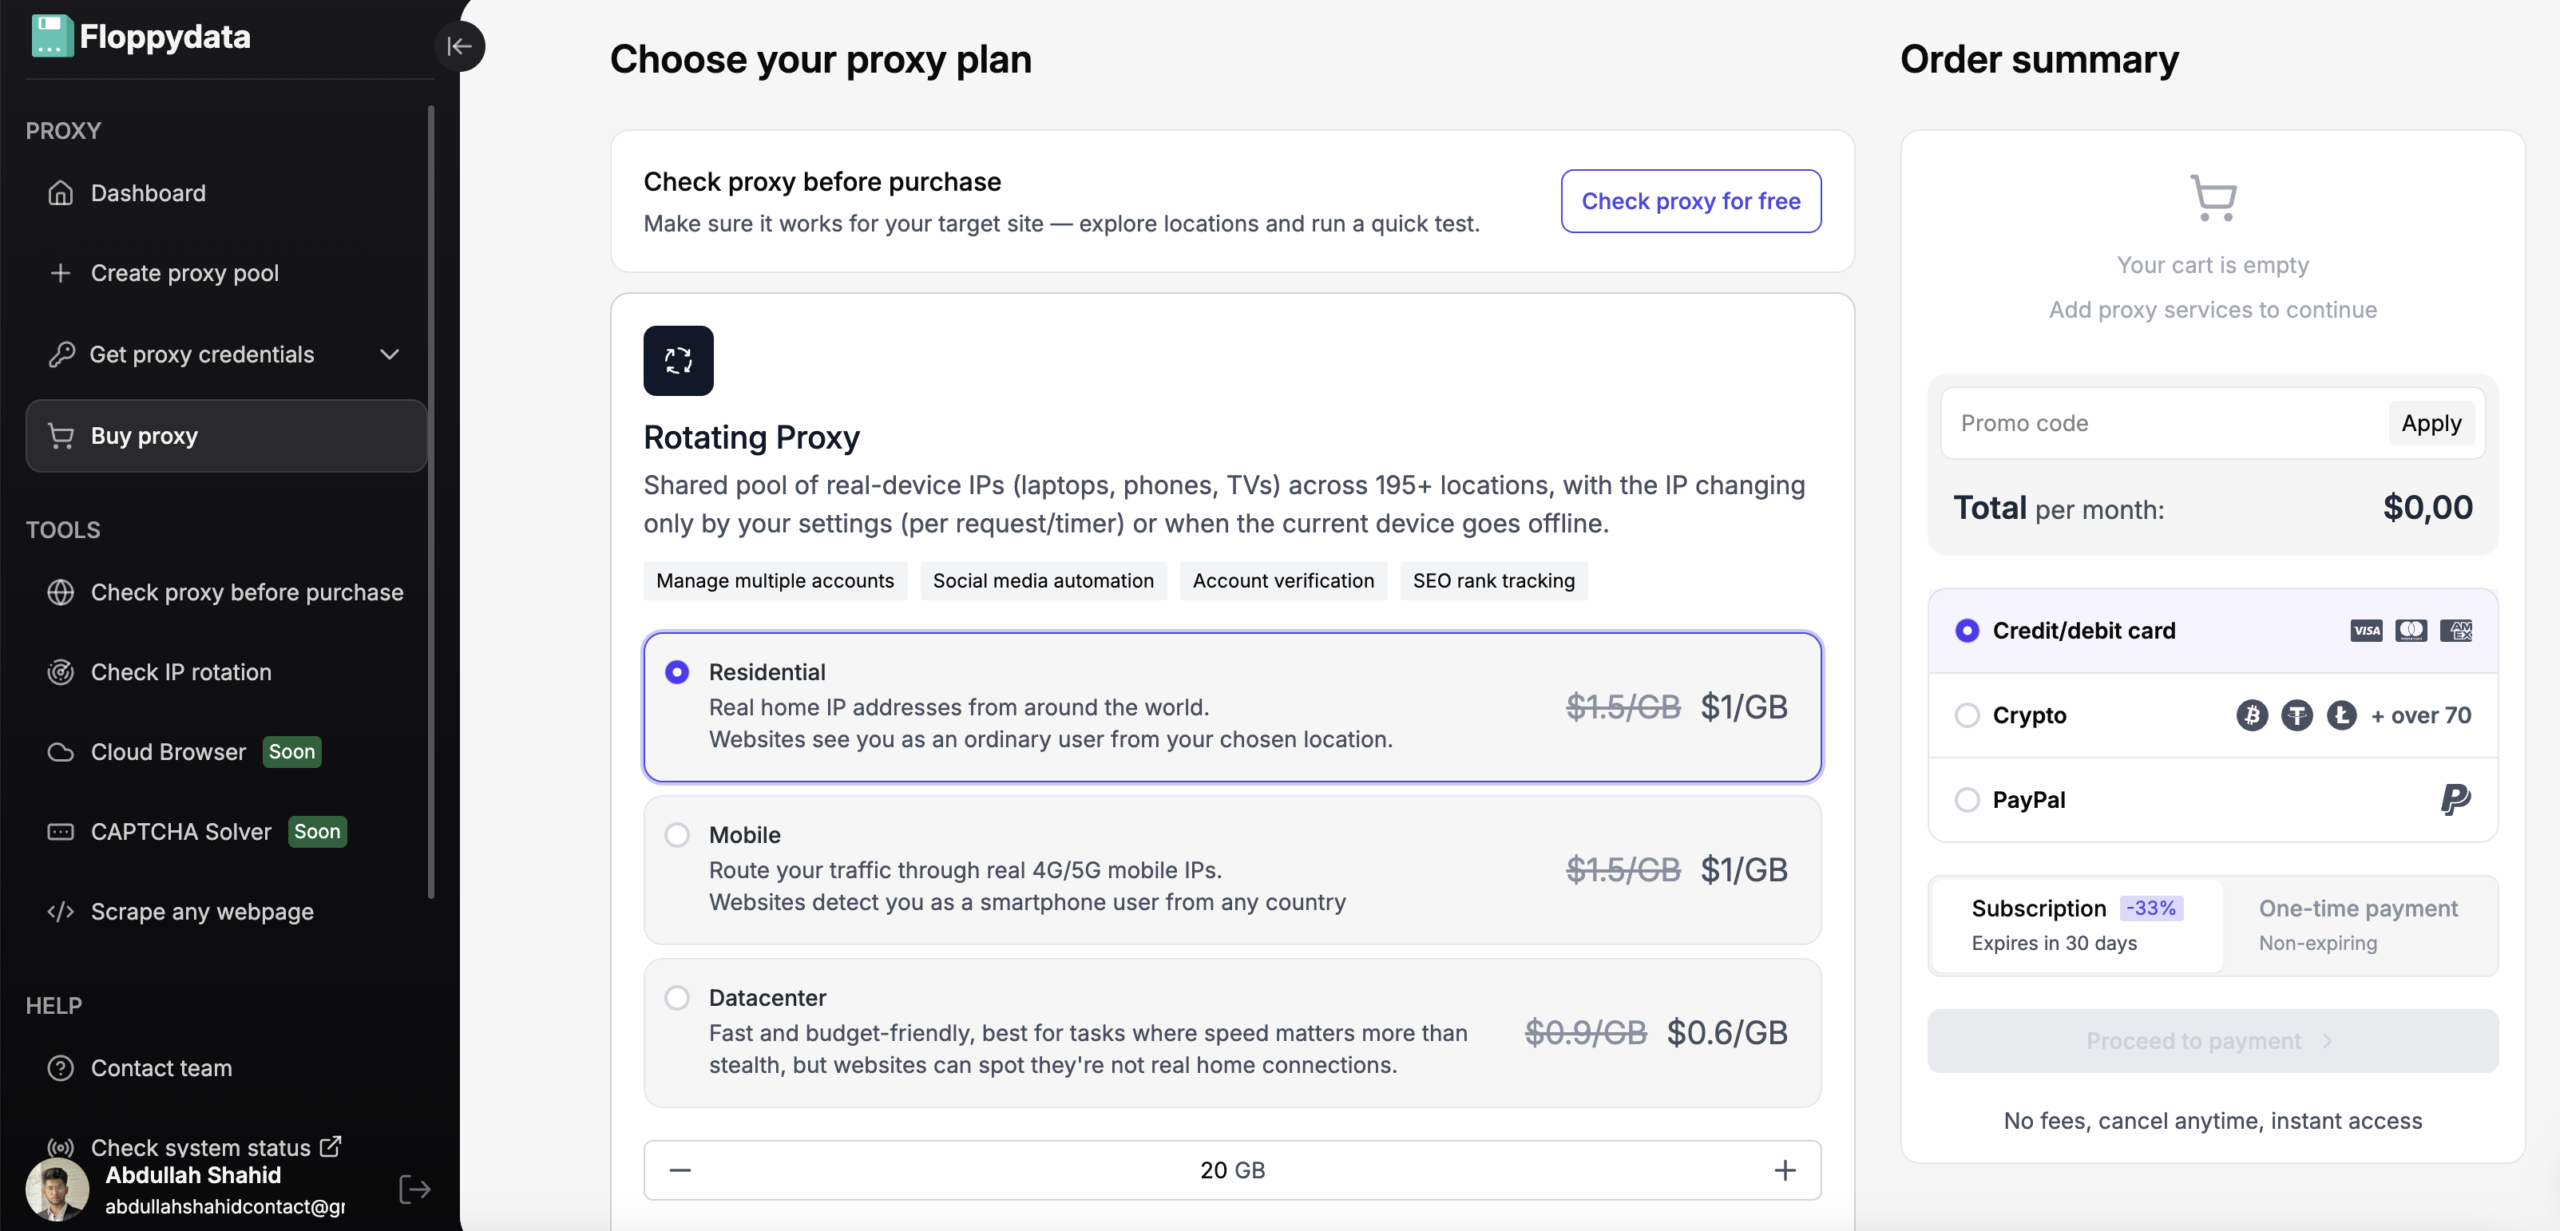Switch to the One-time payment tab
Image resolution: width=2560 pixels, height=1231 pixels.
pos(2357,925)
